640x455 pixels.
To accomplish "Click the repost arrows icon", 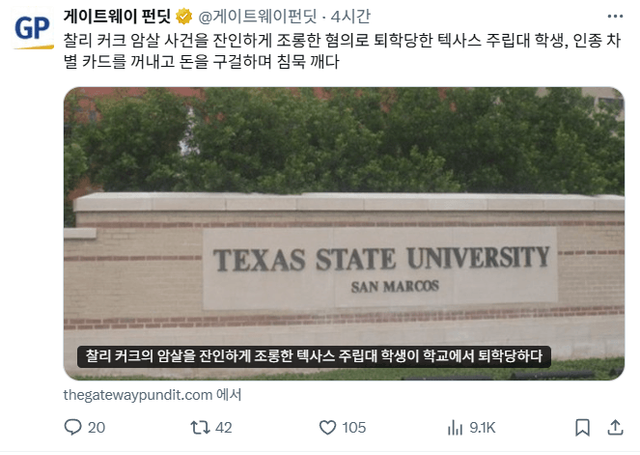I will pyautogui.click(x=200, y=427).
